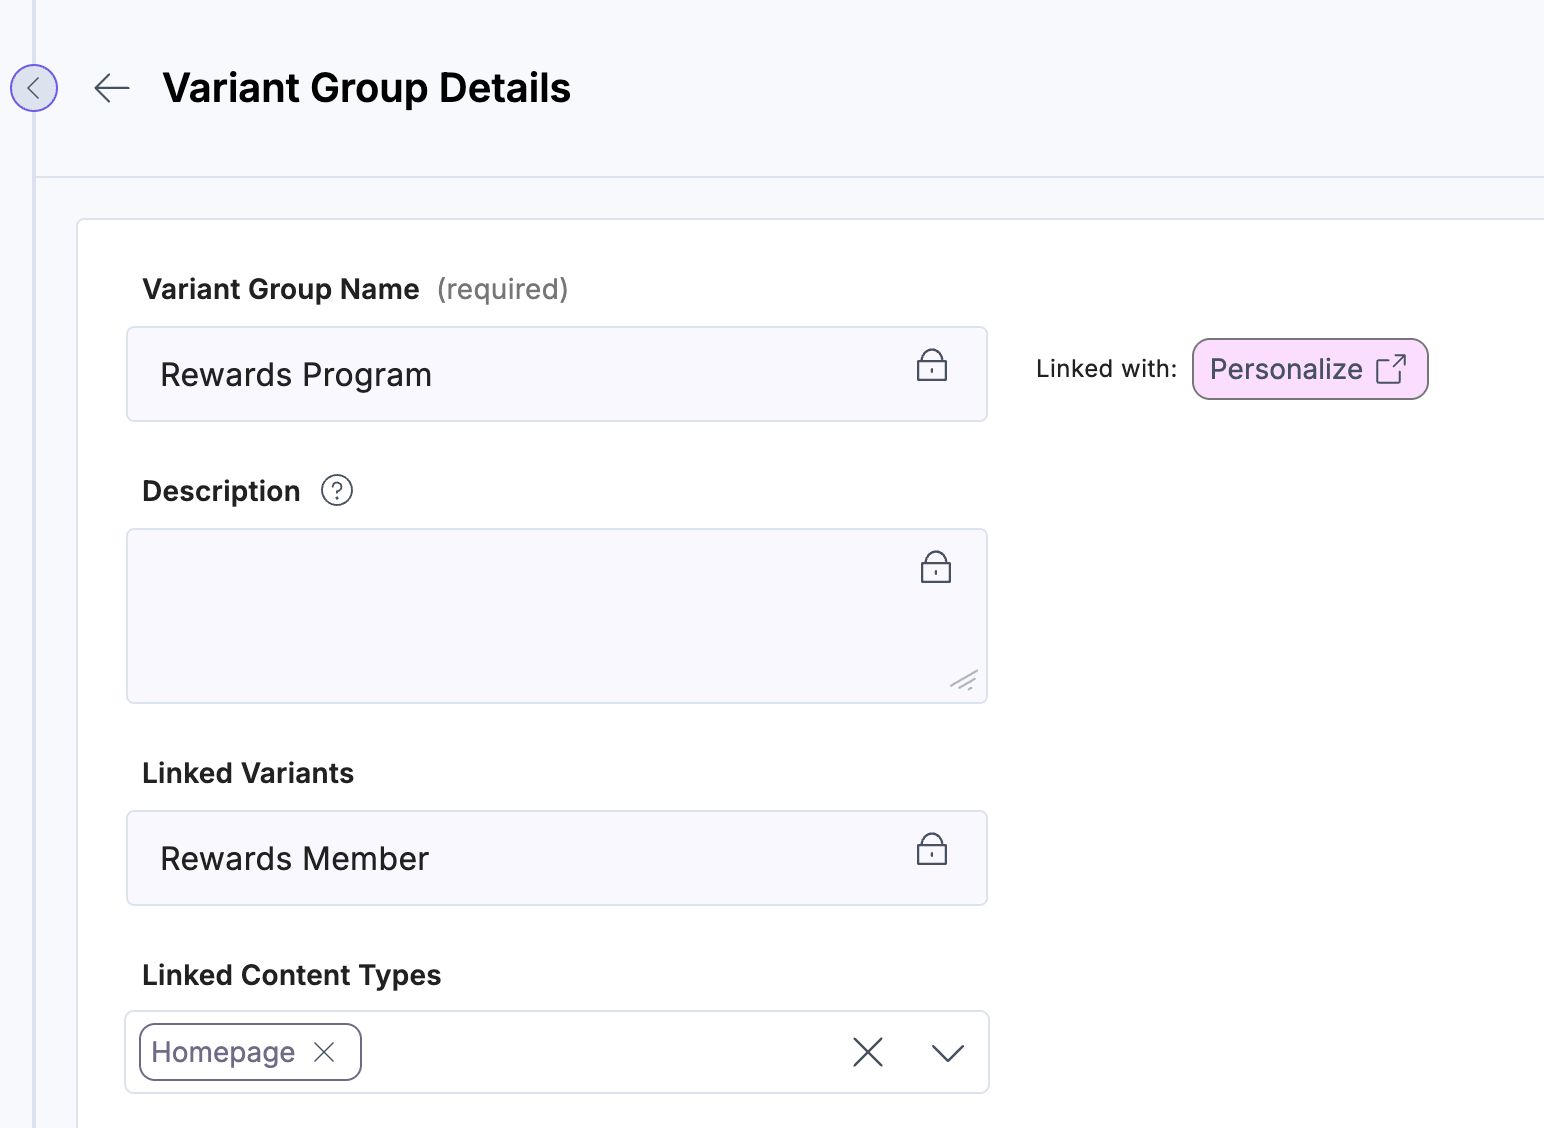This screenshot has height=1128, width=1544.
Task: Click inside the empty Description text area
Action: pos(520,616)
